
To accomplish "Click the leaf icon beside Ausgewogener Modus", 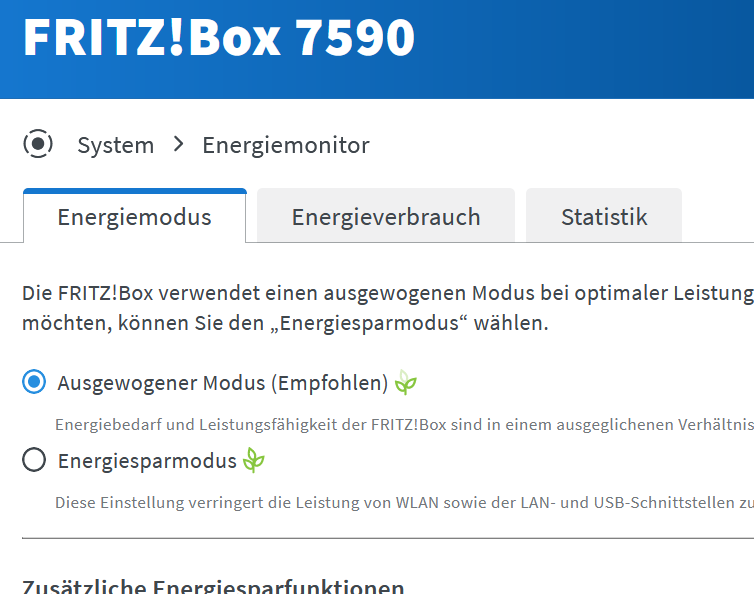I will 405,382.
